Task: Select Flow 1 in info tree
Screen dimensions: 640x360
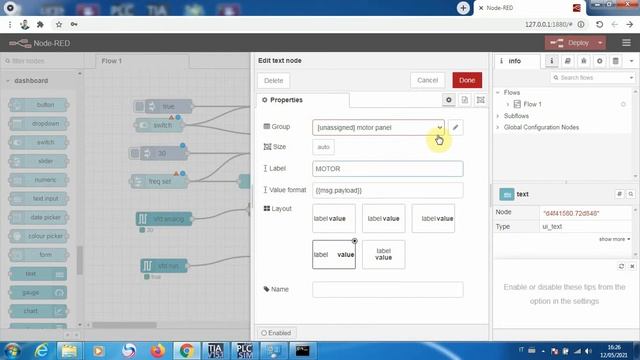Action: click(x=532, y=104)
